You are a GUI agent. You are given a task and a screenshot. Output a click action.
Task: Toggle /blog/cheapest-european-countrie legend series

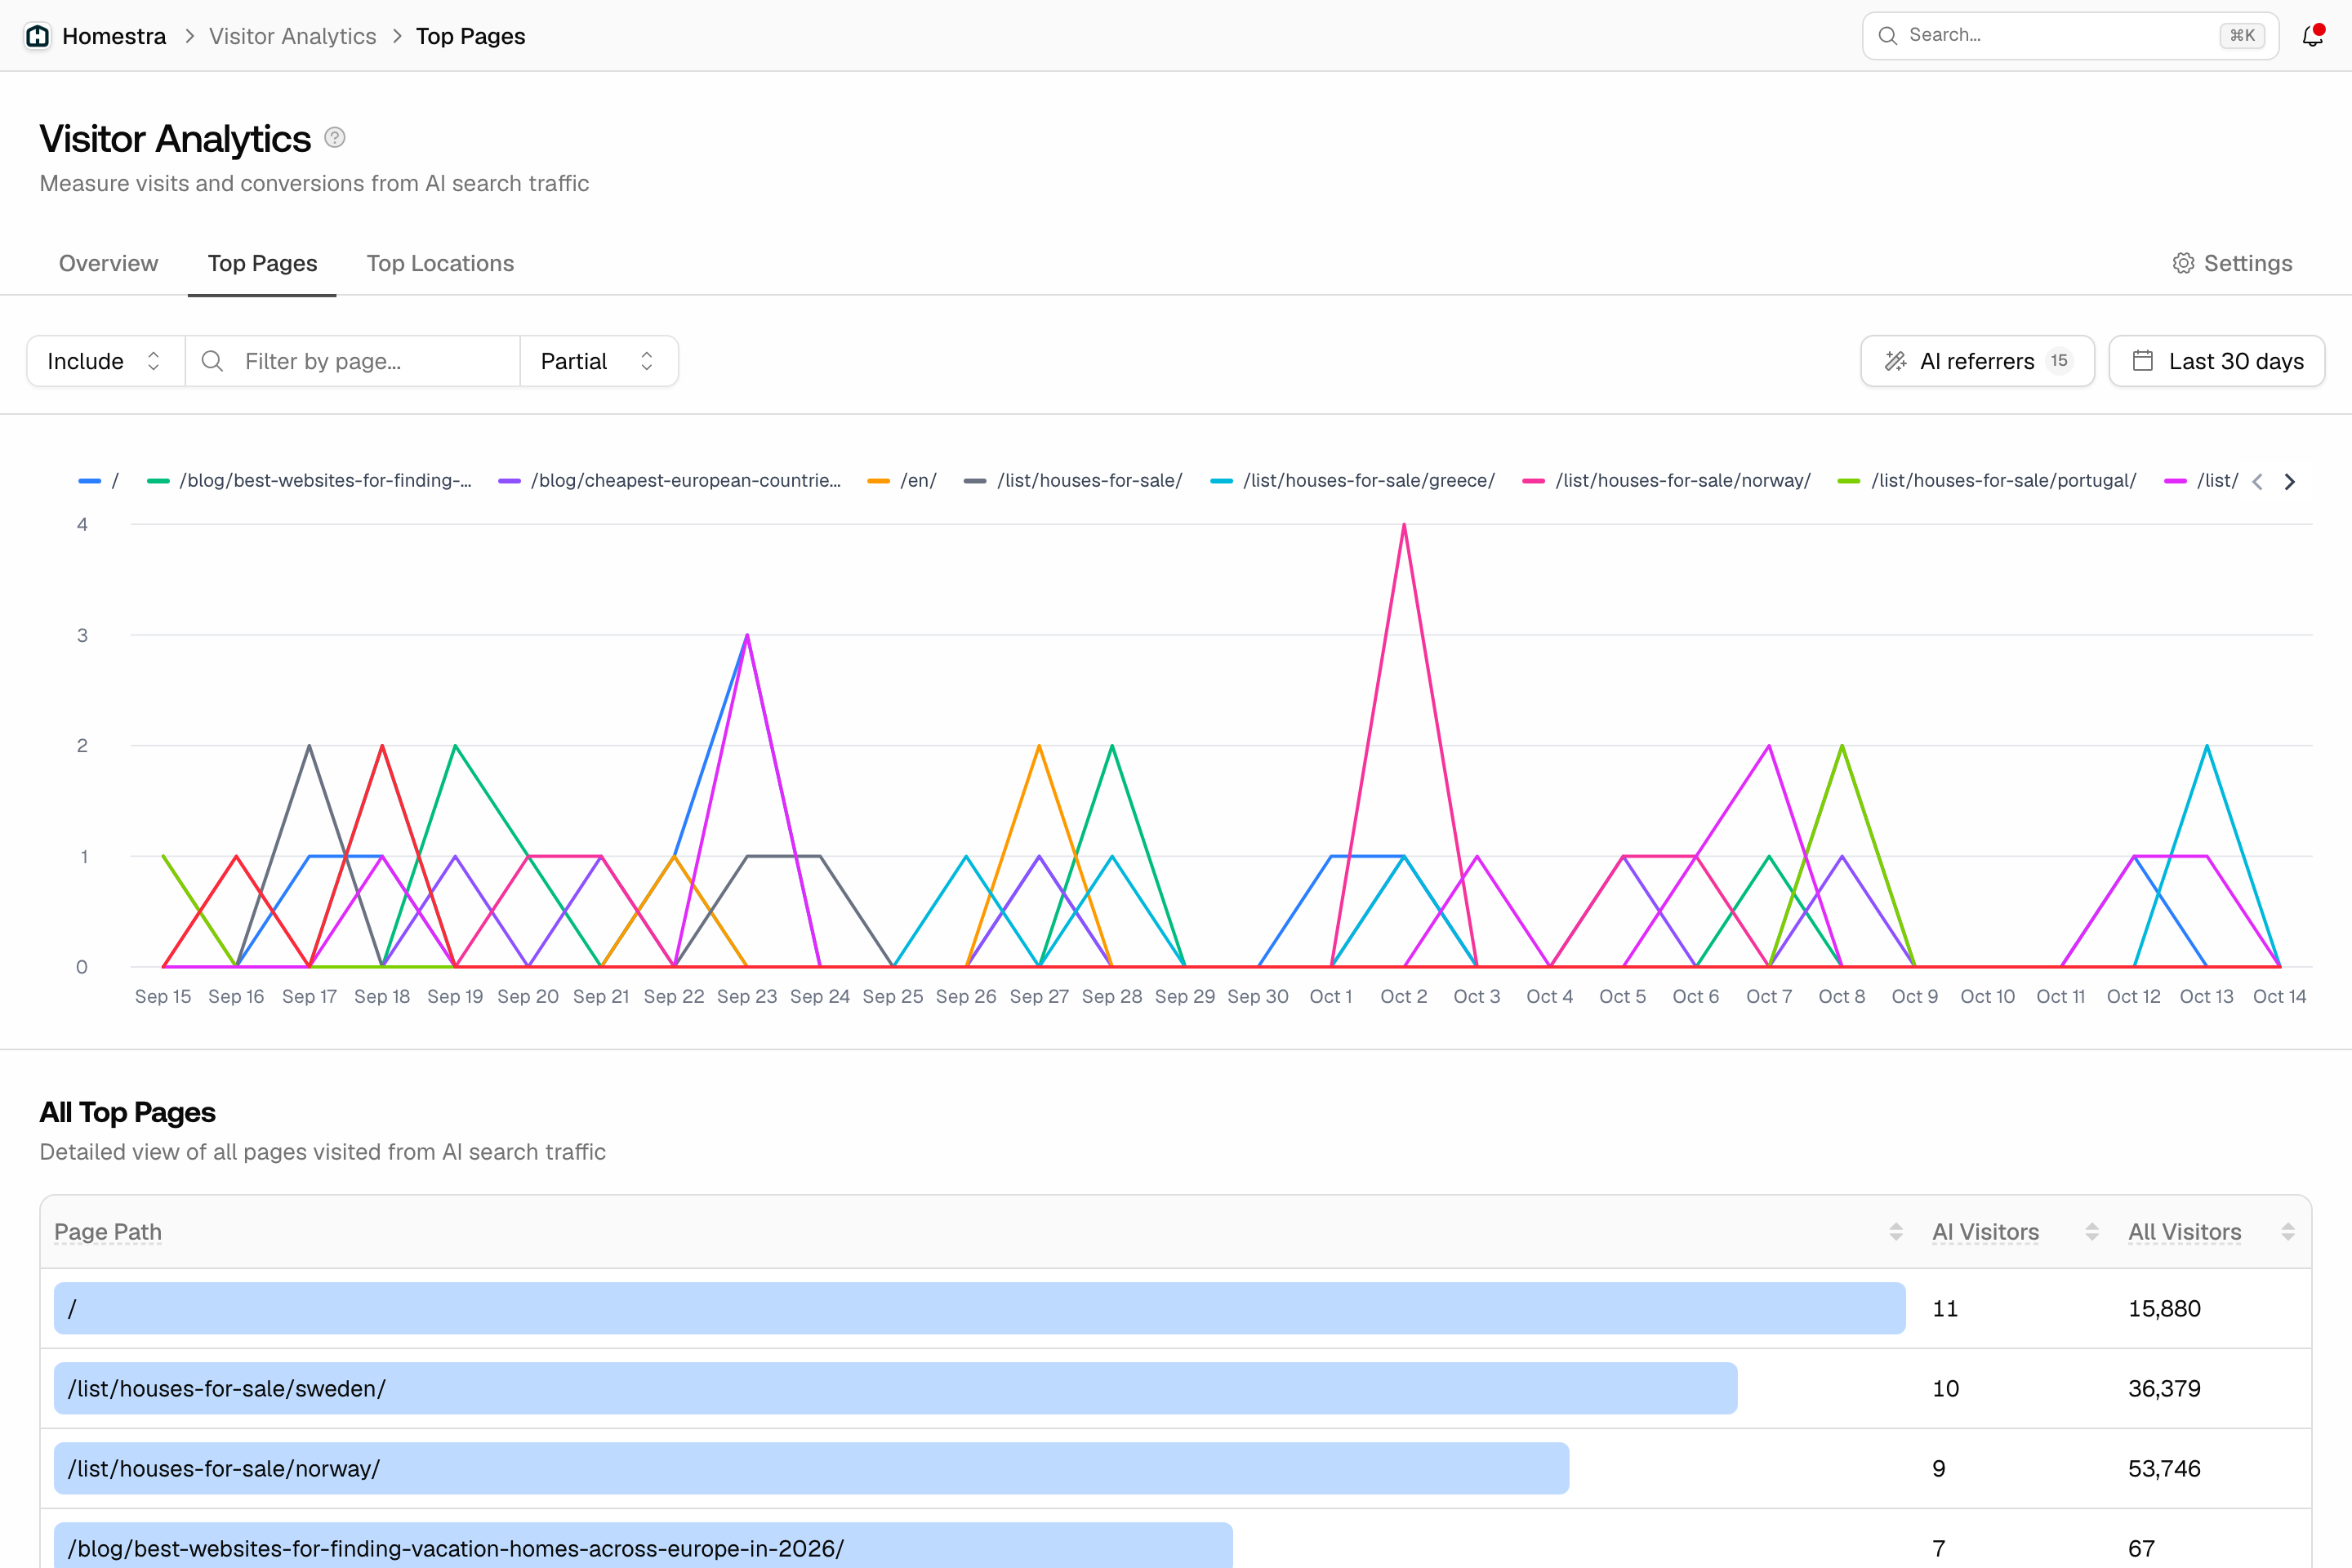coord(670,481)
